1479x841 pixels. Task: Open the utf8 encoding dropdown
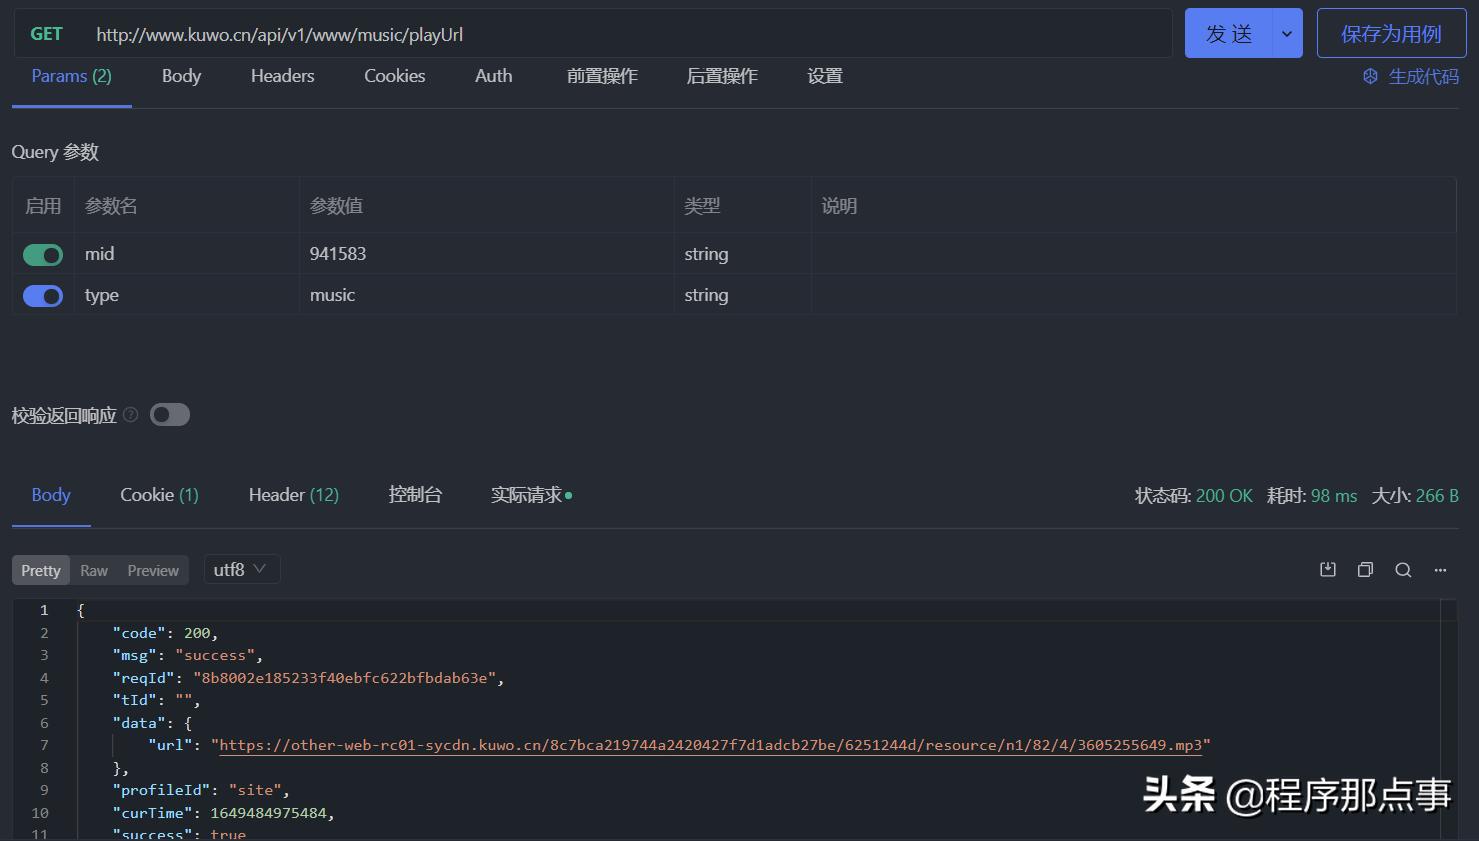(x=241, y=569)
